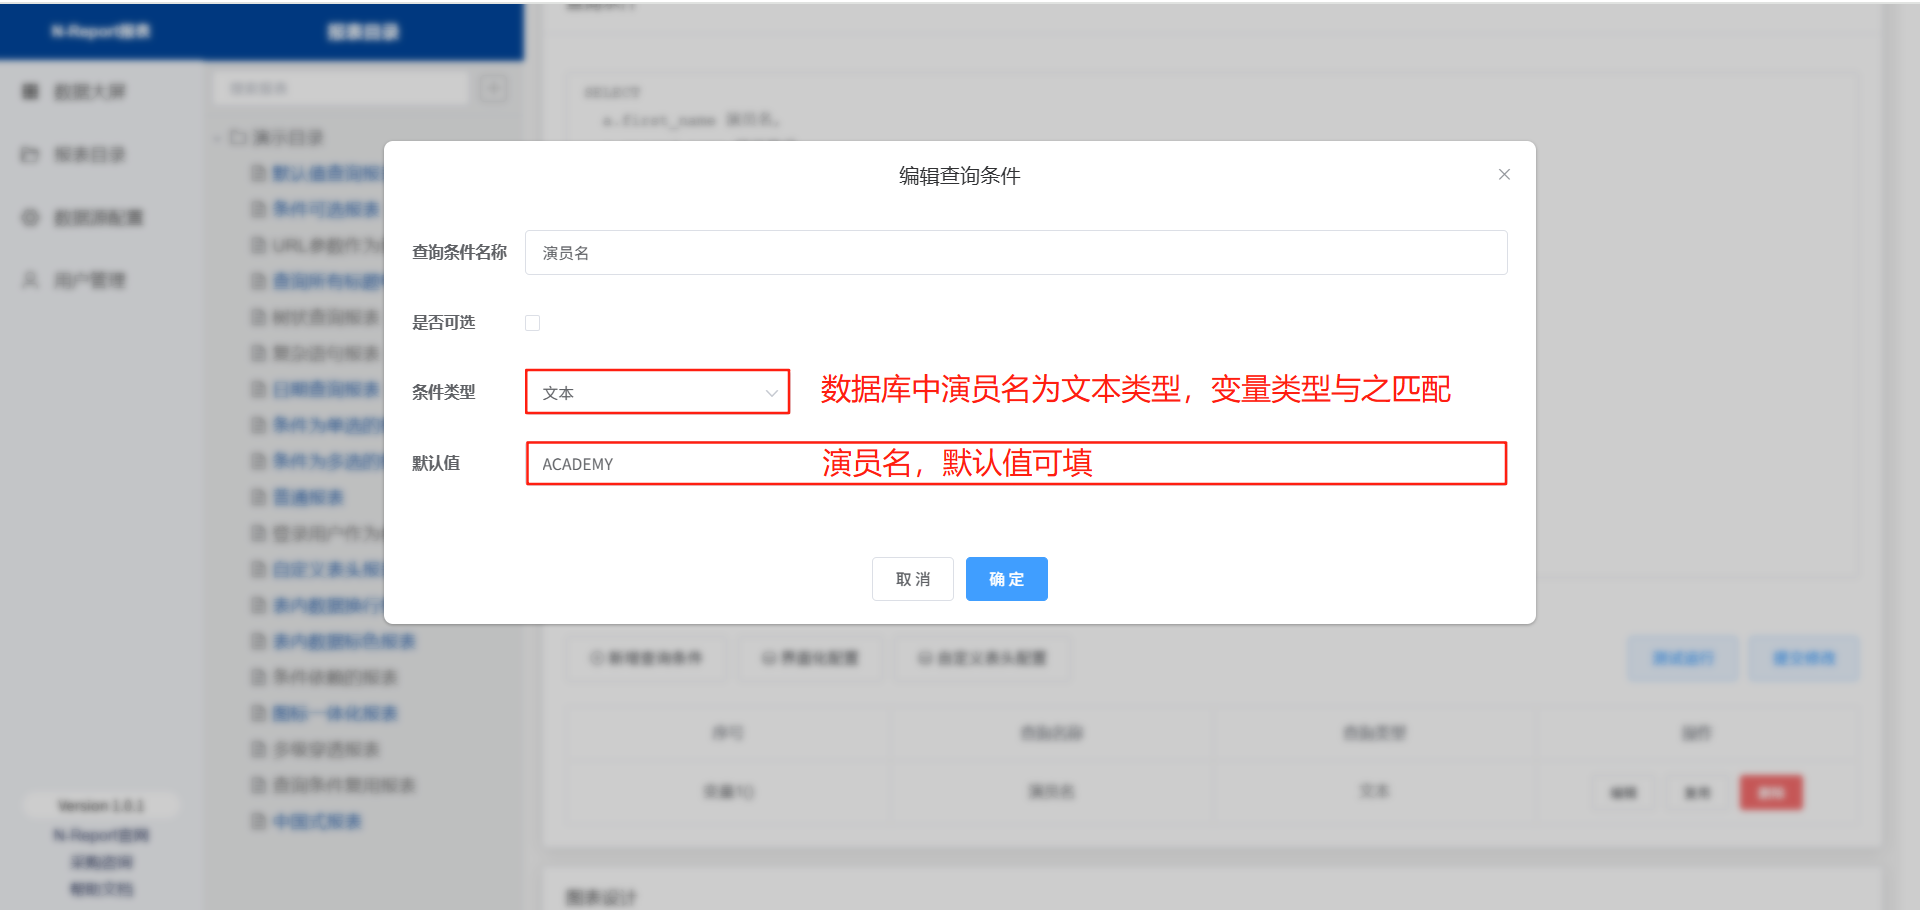1920x910 pixels.
Task: Click the 数据源配置 gear icon
Action: (30, 218)
